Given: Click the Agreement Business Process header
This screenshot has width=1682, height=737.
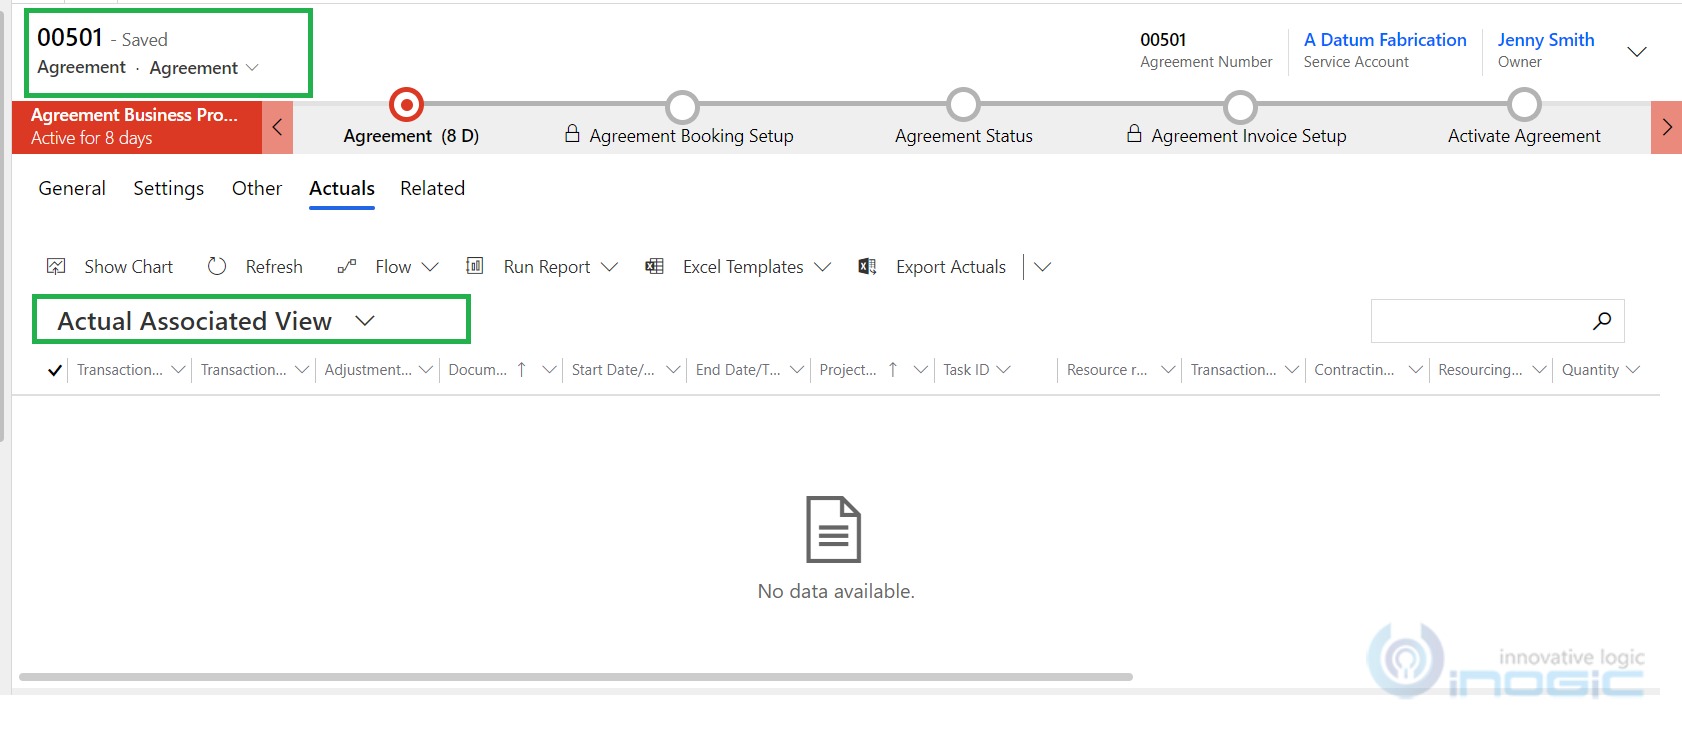Looking at the screenshot, I should [137, 127].
